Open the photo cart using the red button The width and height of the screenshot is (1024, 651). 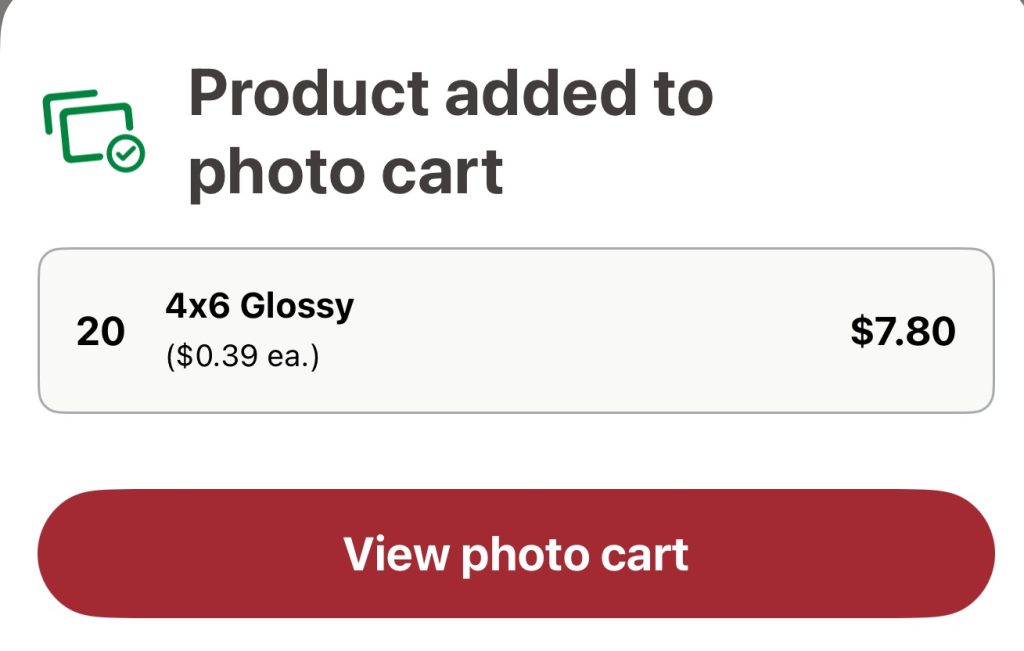[x=516, y=553]
